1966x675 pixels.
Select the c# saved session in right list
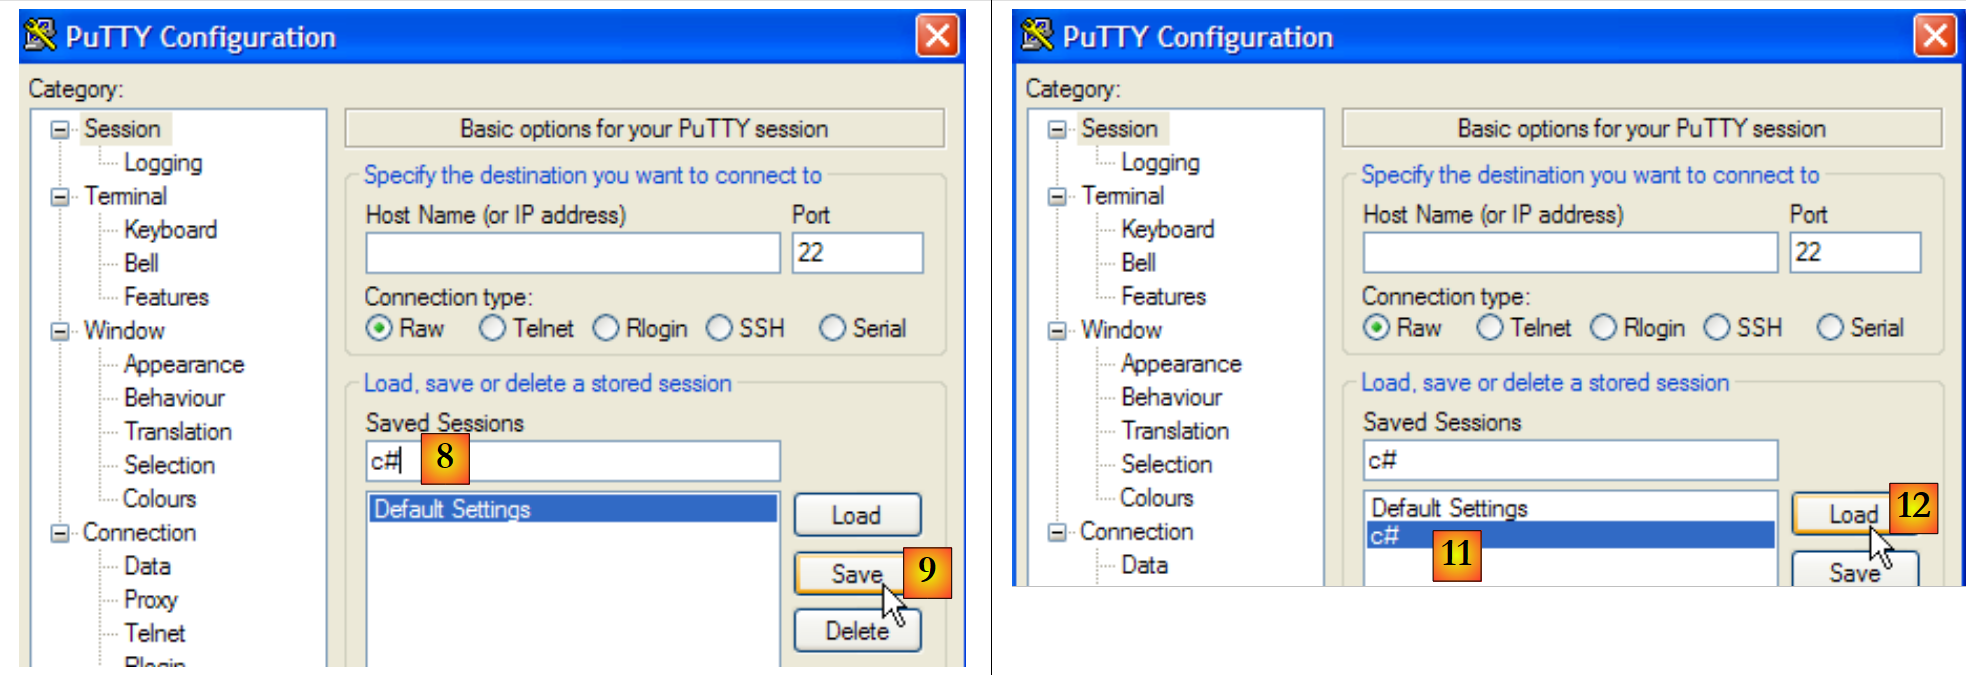[1385, 536]
